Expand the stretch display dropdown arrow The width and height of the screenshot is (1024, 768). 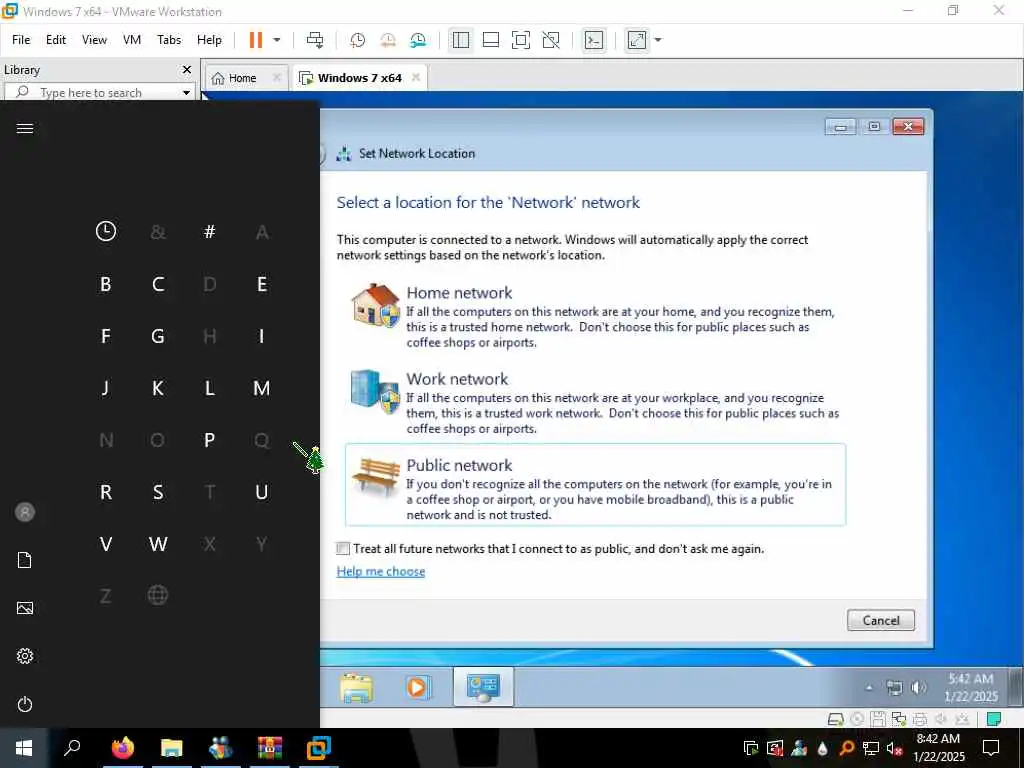click(x=658, y=40)
